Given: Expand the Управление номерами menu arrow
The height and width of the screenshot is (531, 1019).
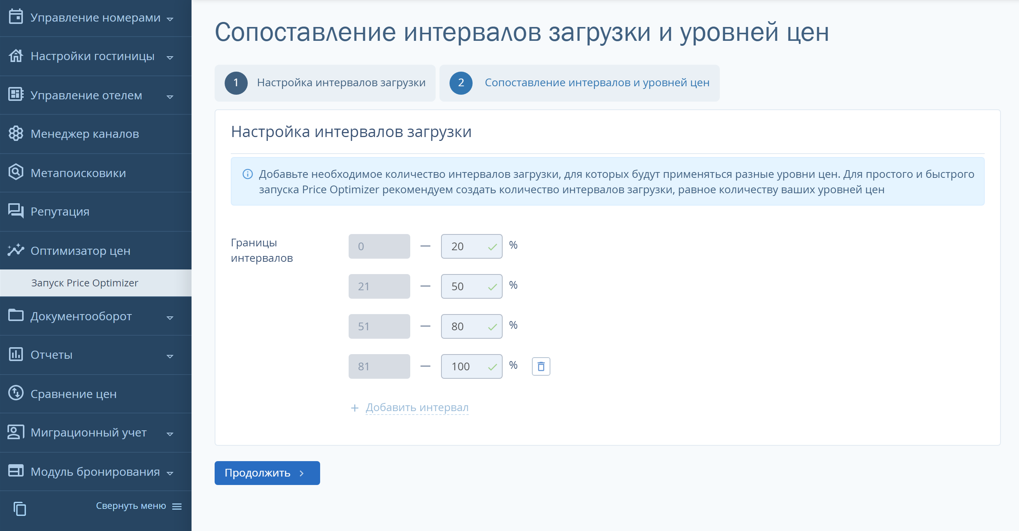Looking at the screenshot, I should click(x=170, y=19).
